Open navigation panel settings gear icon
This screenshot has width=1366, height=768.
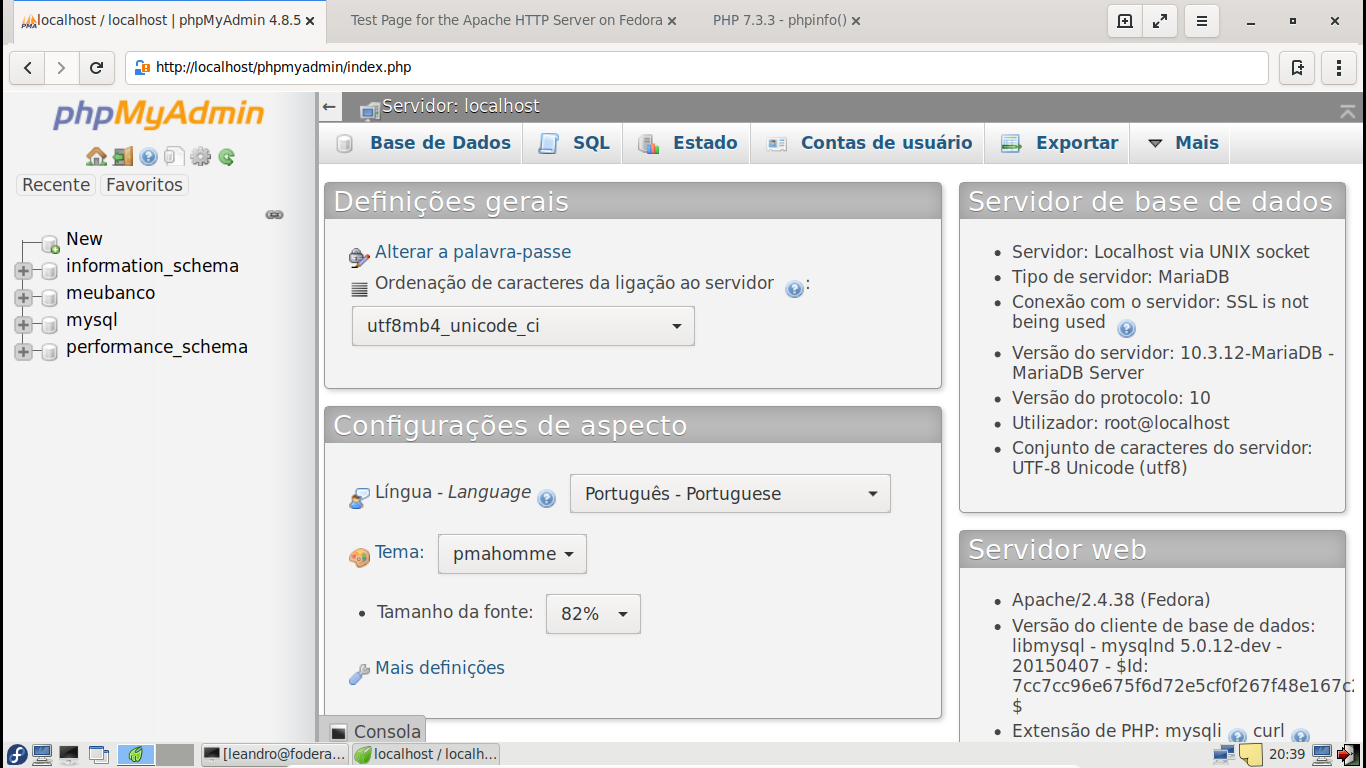tap(200, 157)
